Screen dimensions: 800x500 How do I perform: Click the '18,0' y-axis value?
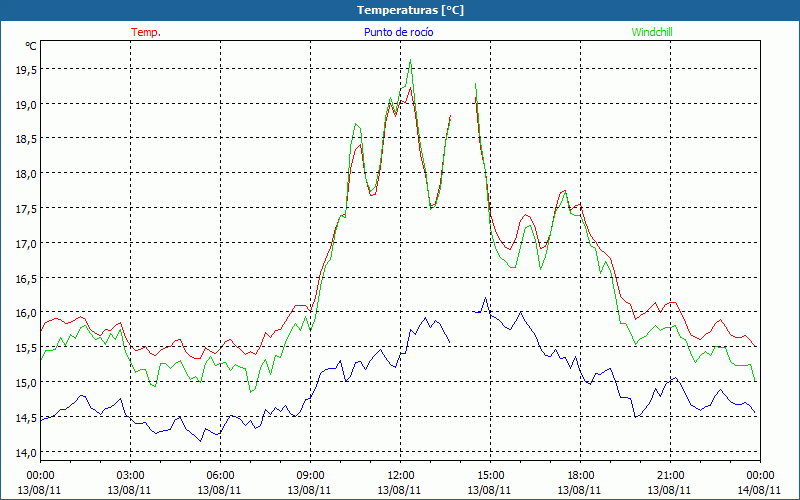26,174
